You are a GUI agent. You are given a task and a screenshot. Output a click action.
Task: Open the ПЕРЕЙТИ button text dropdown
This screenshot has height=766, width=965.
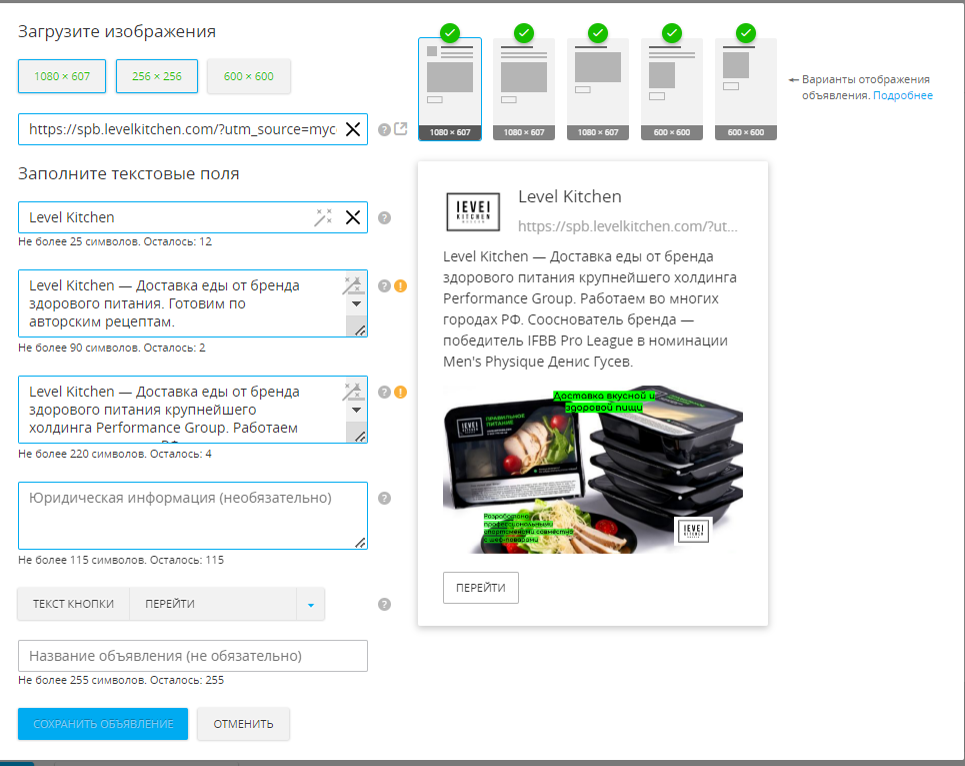coord(310,604)
